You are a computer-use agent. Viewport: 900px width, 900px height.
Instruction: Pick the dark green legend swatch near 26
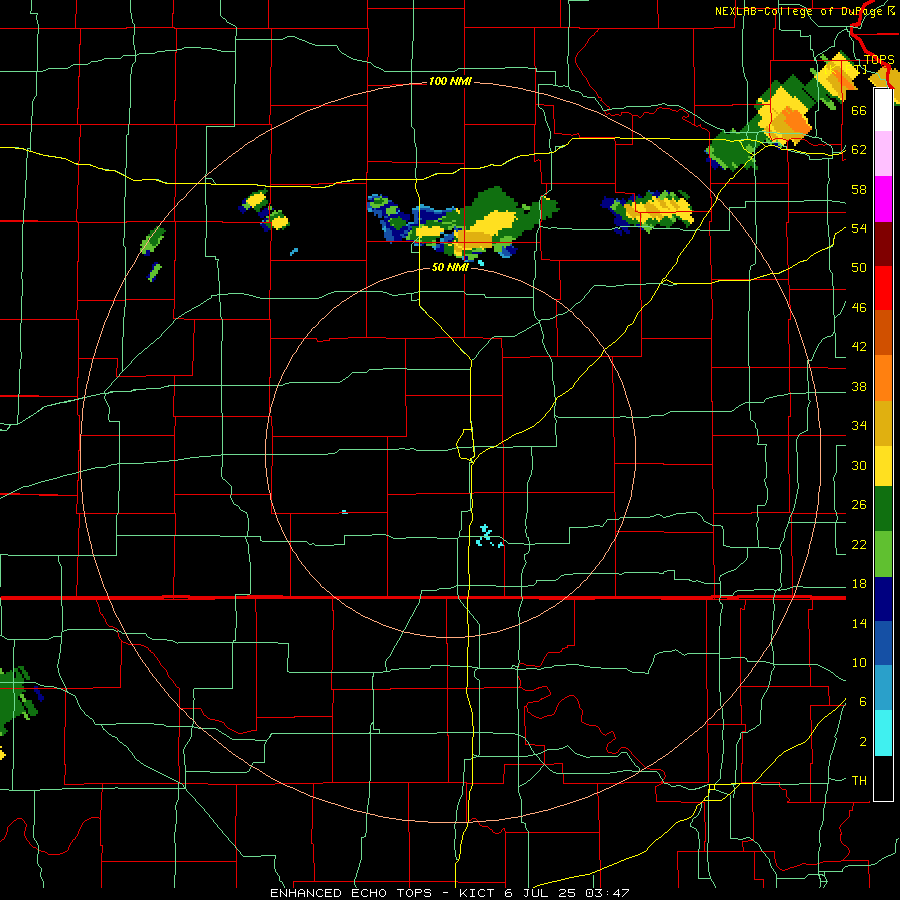883,509
